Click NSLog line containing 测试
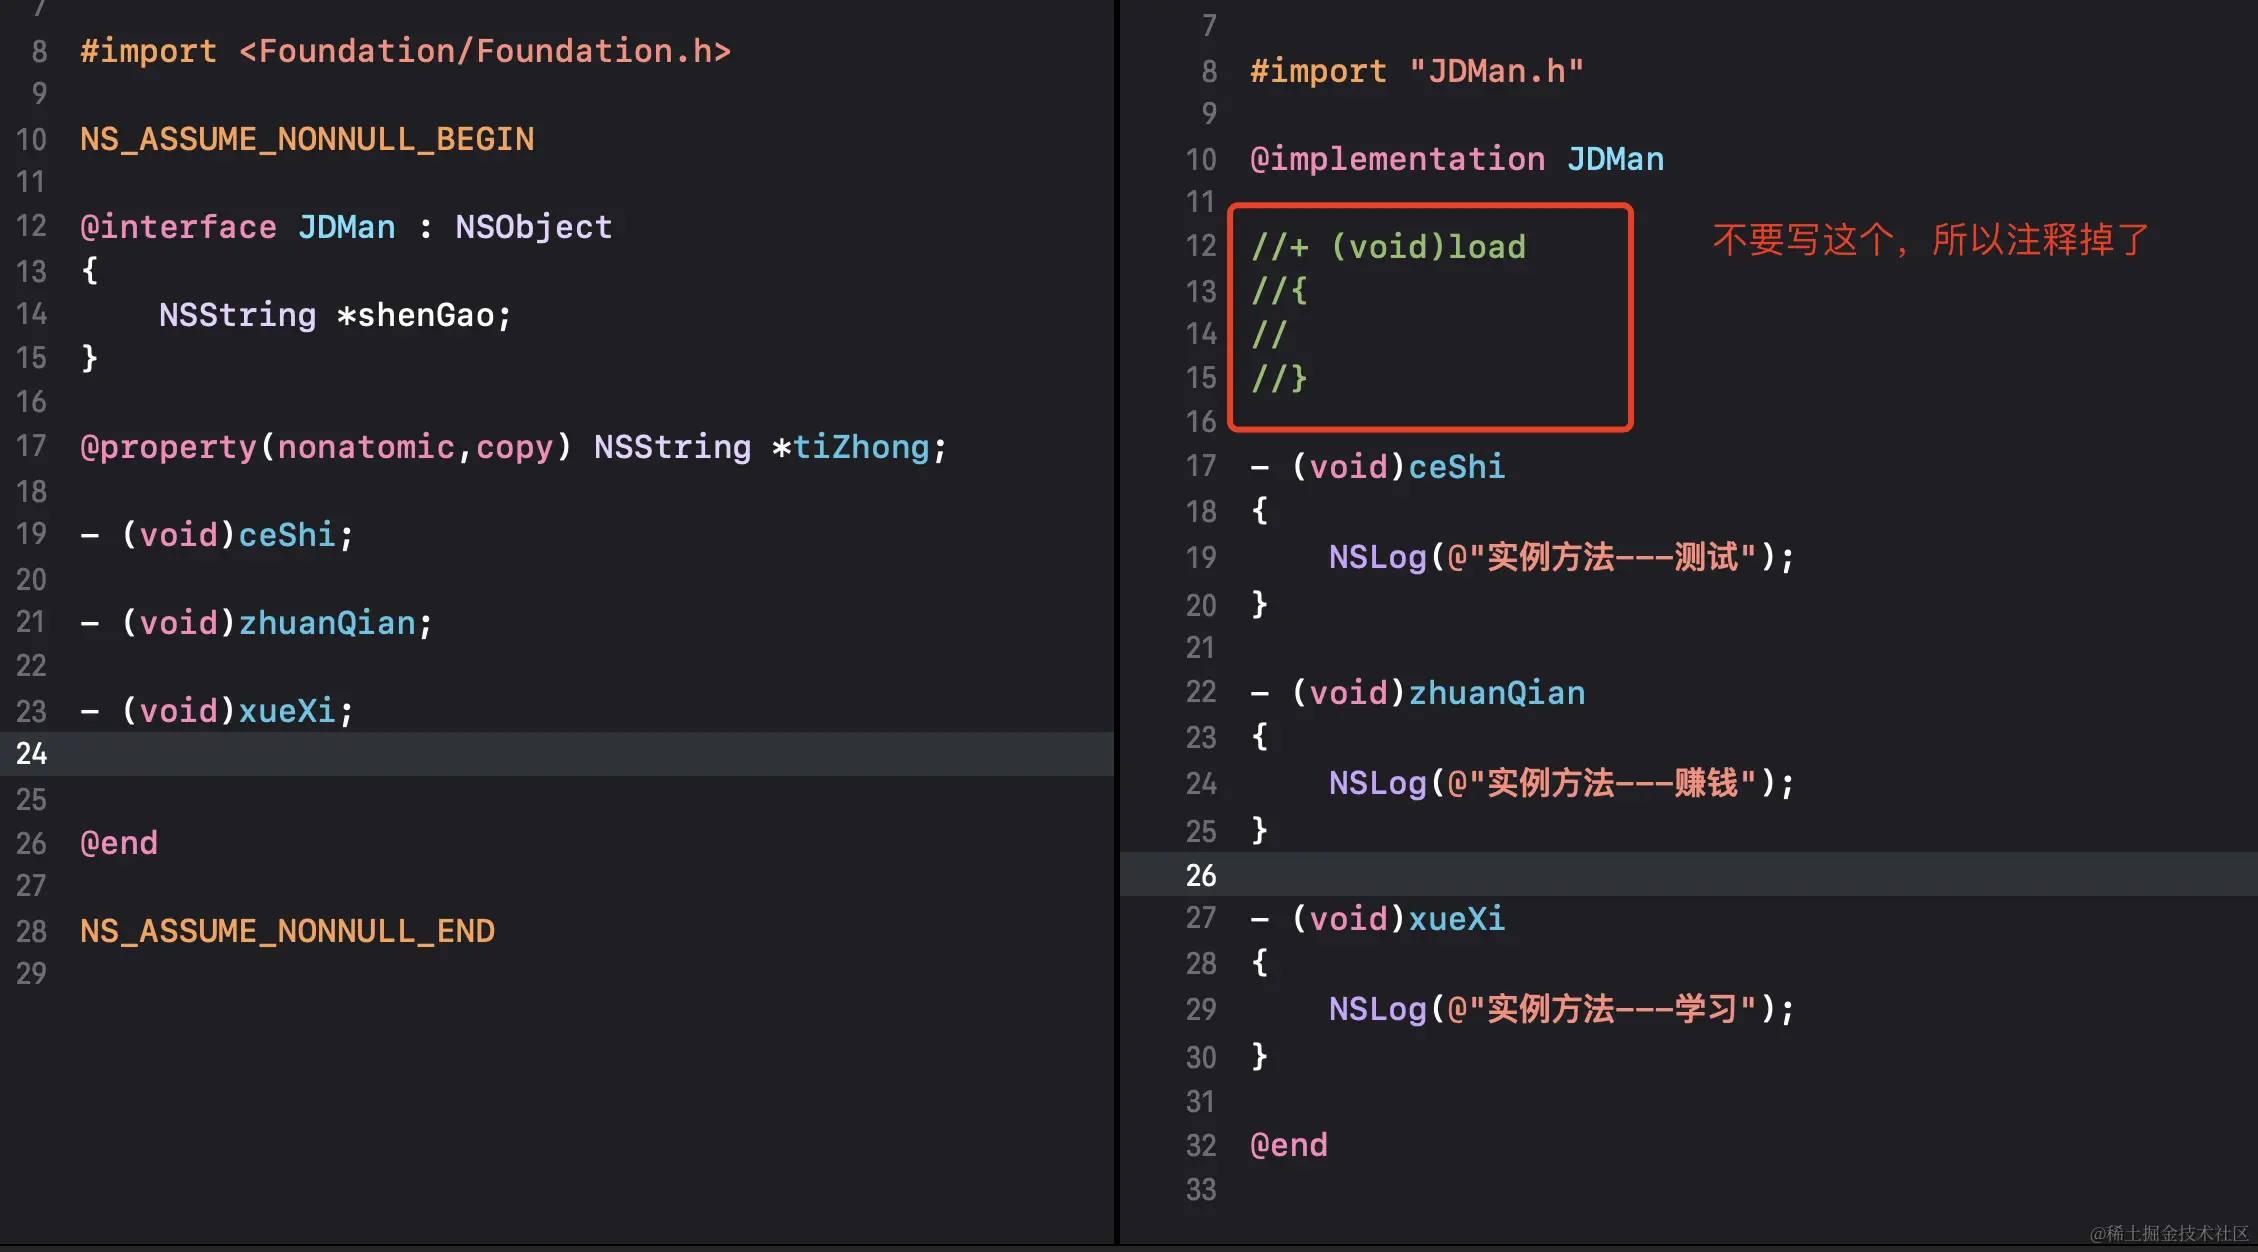 point(1561,557)
